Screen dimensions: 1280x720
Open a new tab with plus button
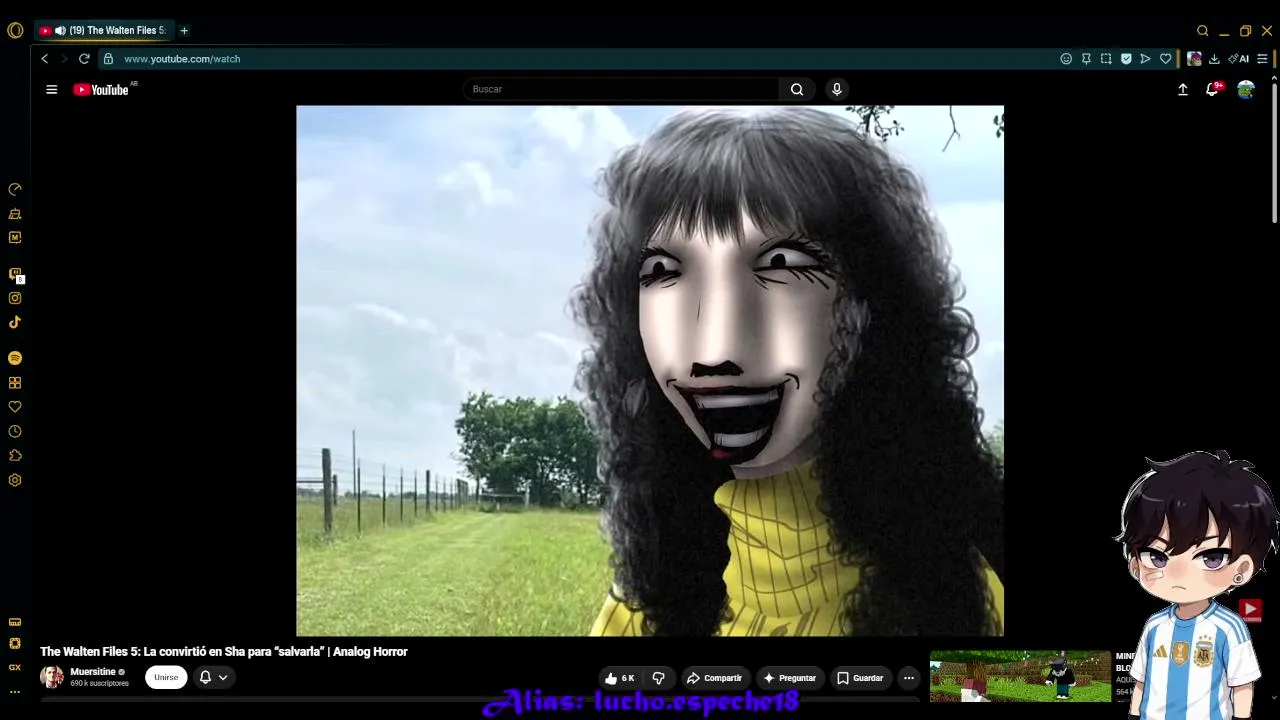pos(184,31)
